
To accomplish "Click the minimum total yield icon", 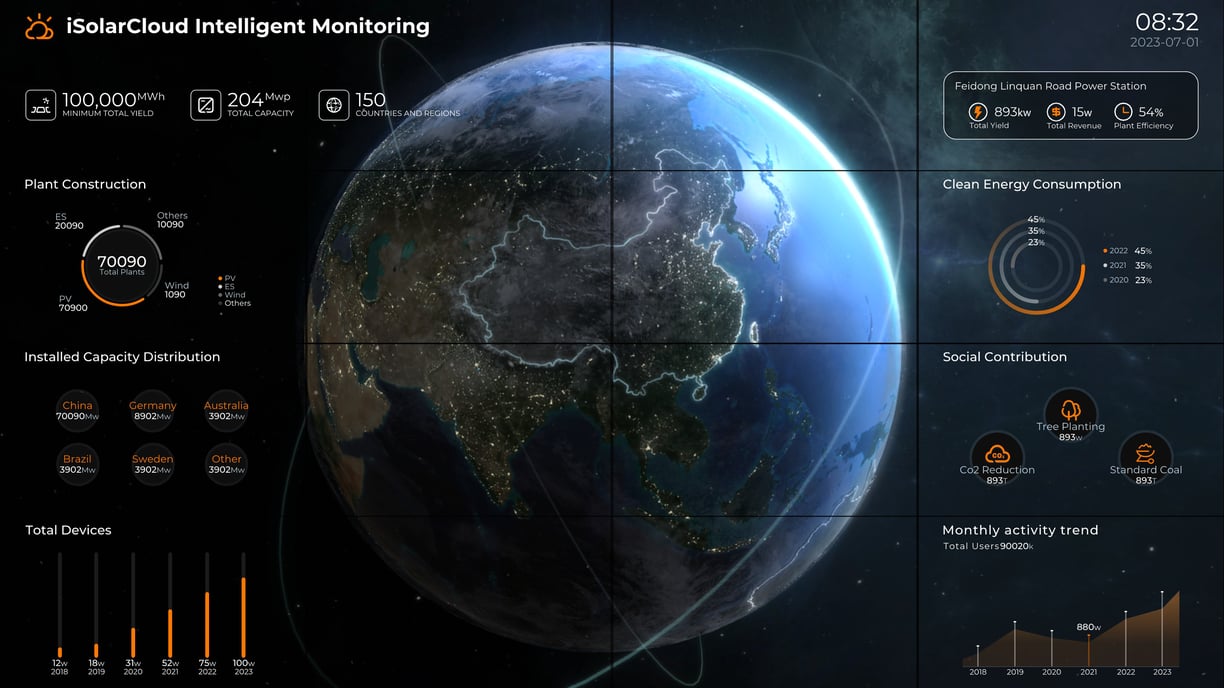I will (41, 105).
